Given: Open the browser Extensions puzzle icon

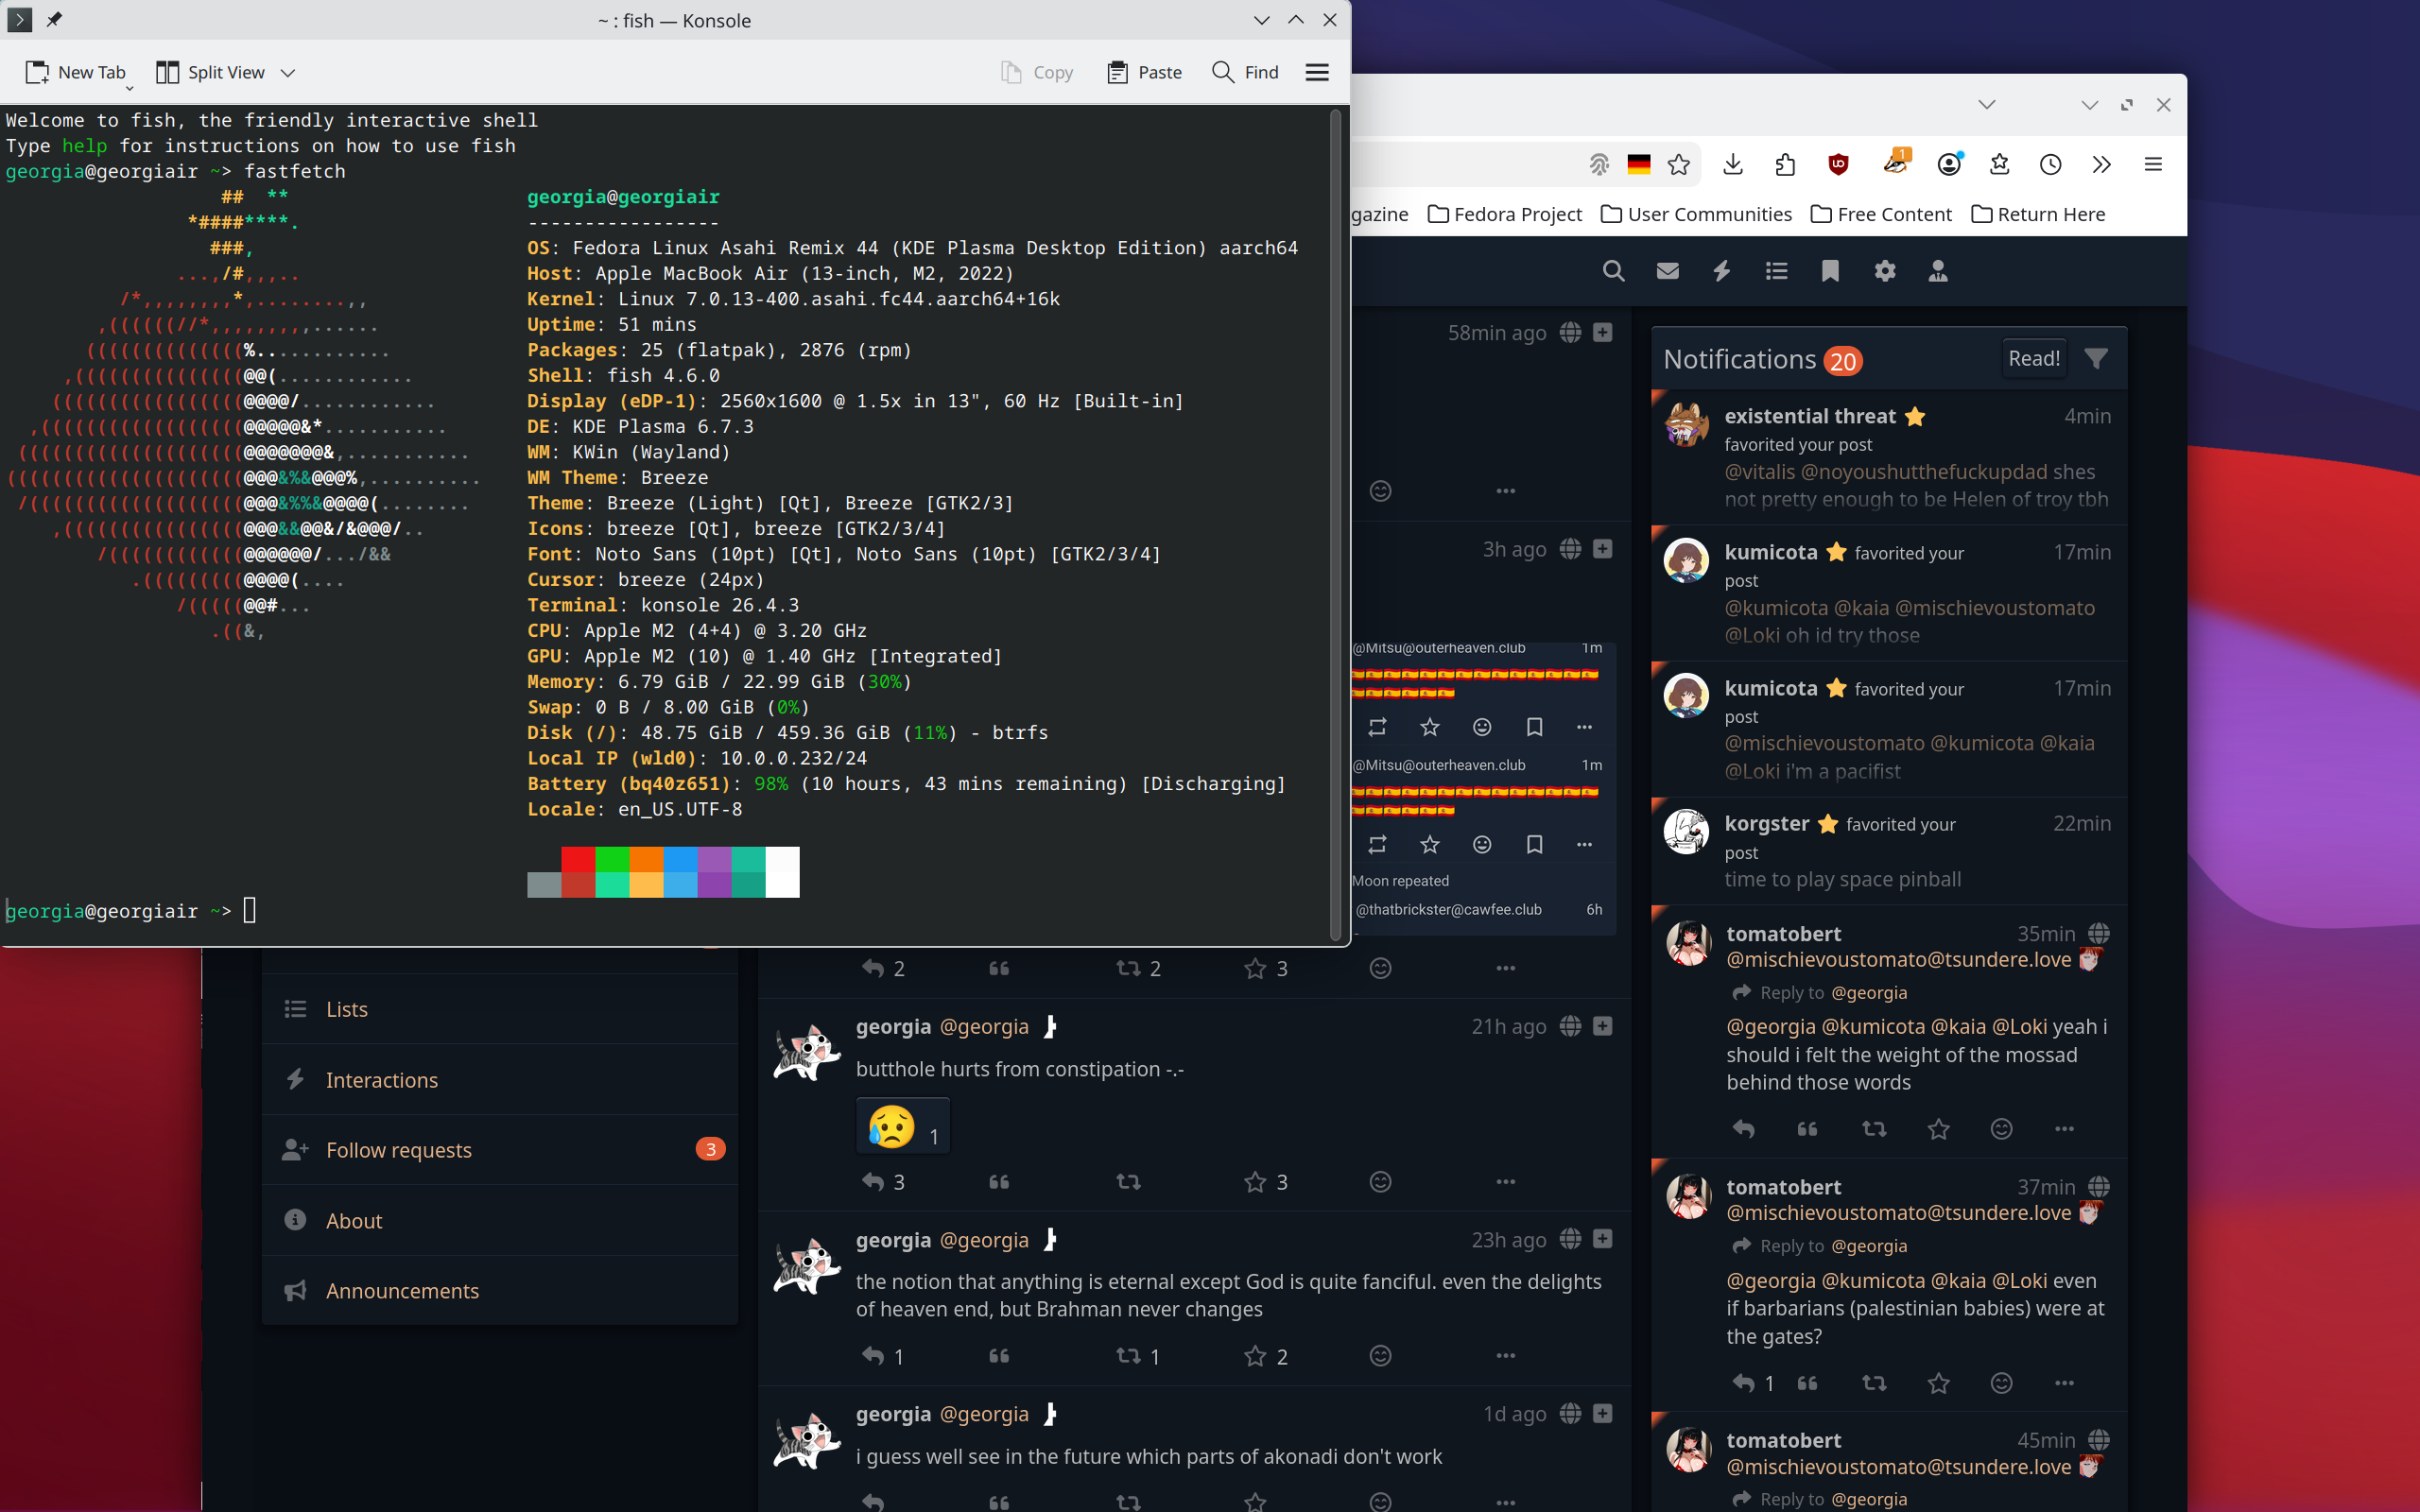Looking at the screenshot, I should (1785, 164).
